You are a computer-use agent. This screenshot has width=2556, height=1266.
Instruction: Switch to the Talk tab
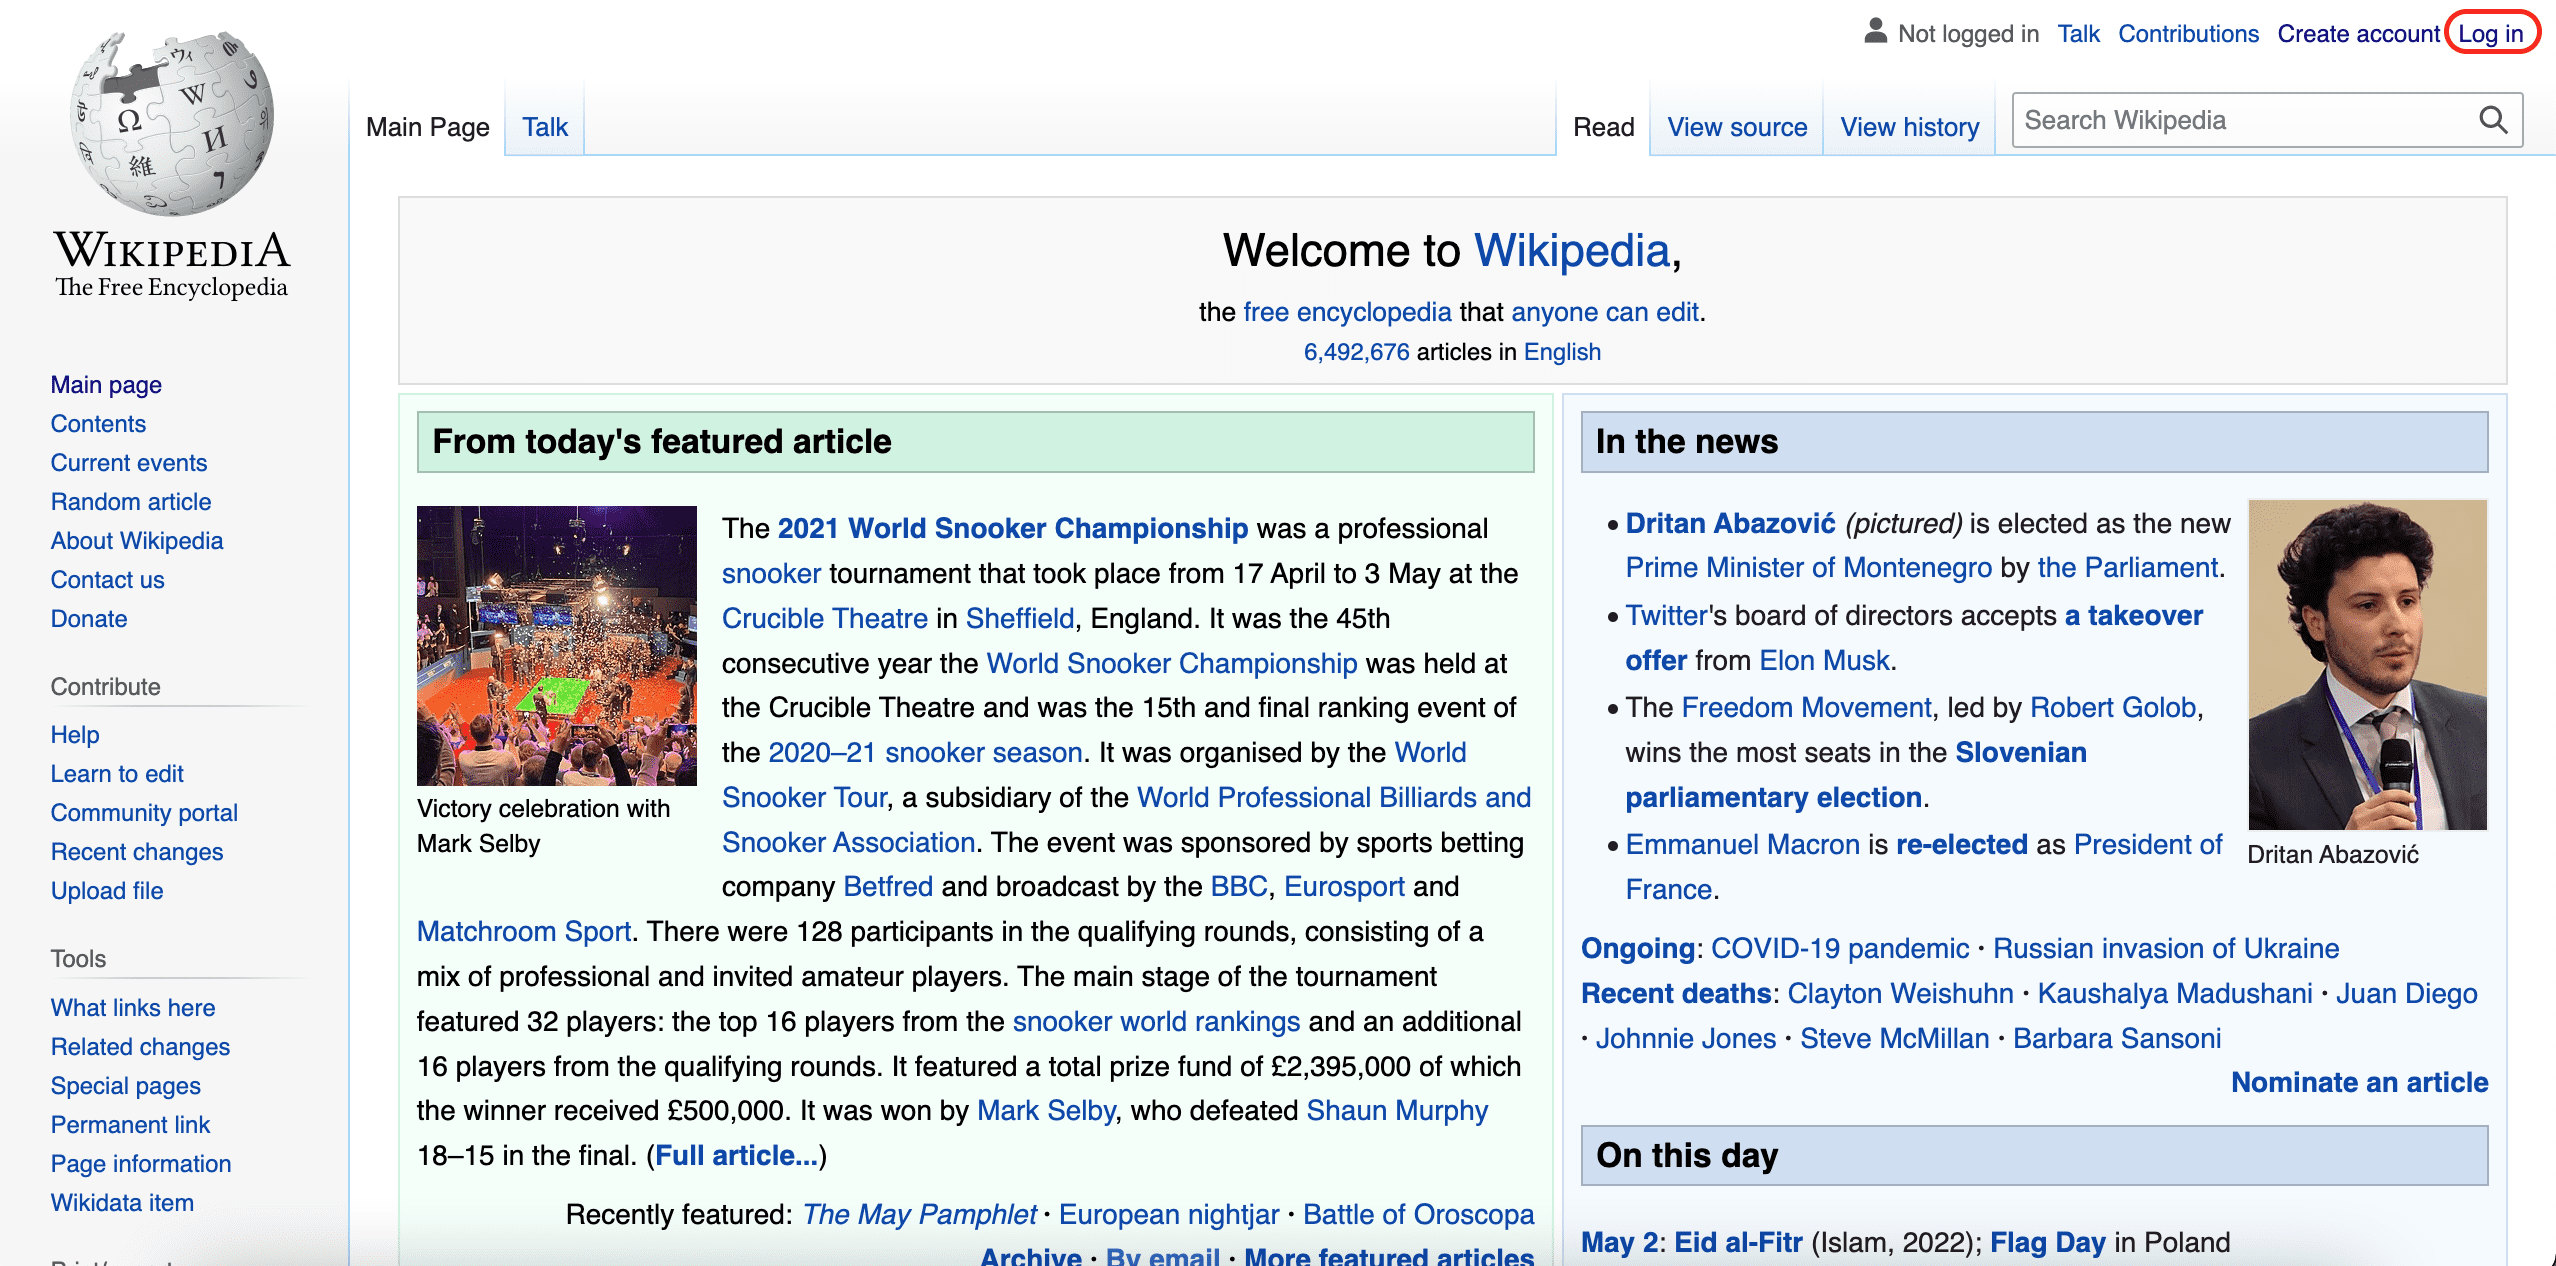(544, 127)
